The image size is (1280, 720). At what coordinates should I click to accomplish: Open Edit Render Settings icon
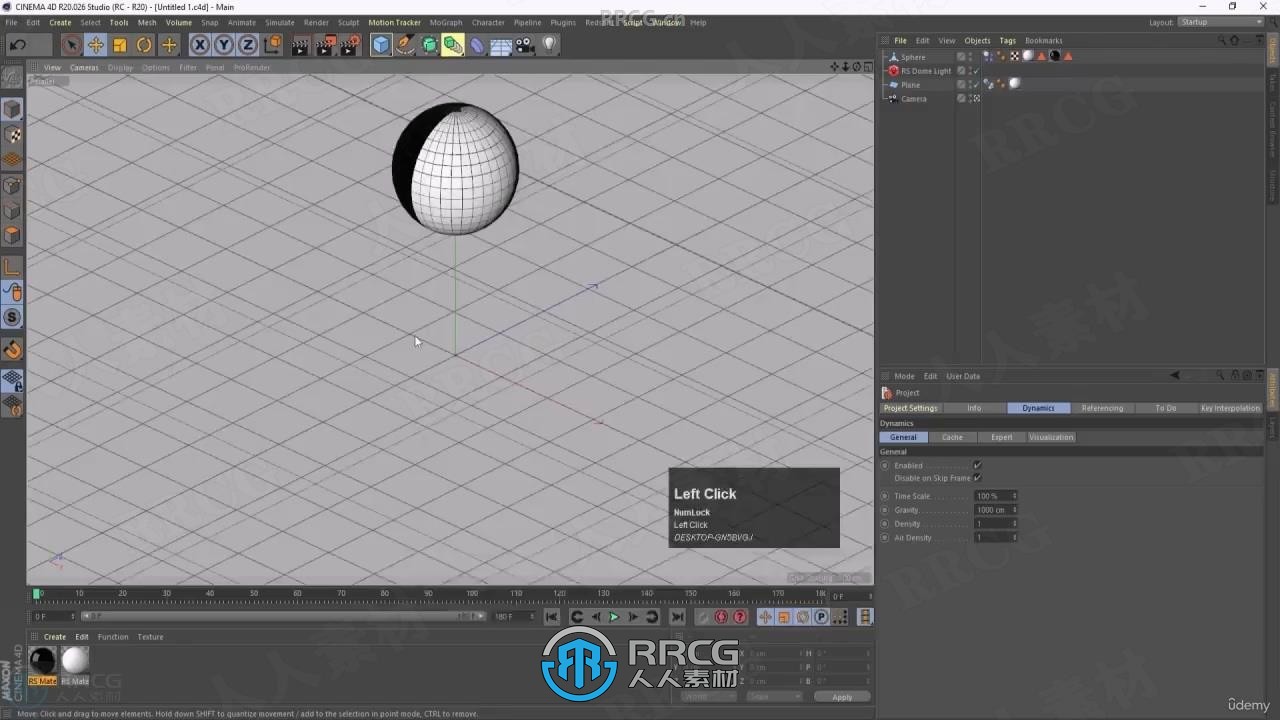coord(350,44)
